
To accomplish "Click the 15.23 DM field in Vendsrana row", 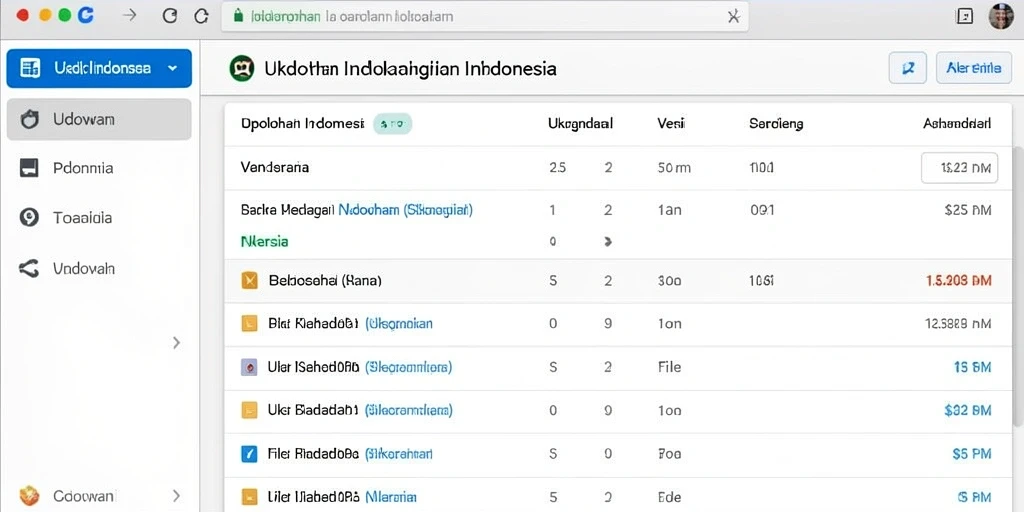I will [x=959, y=168].
